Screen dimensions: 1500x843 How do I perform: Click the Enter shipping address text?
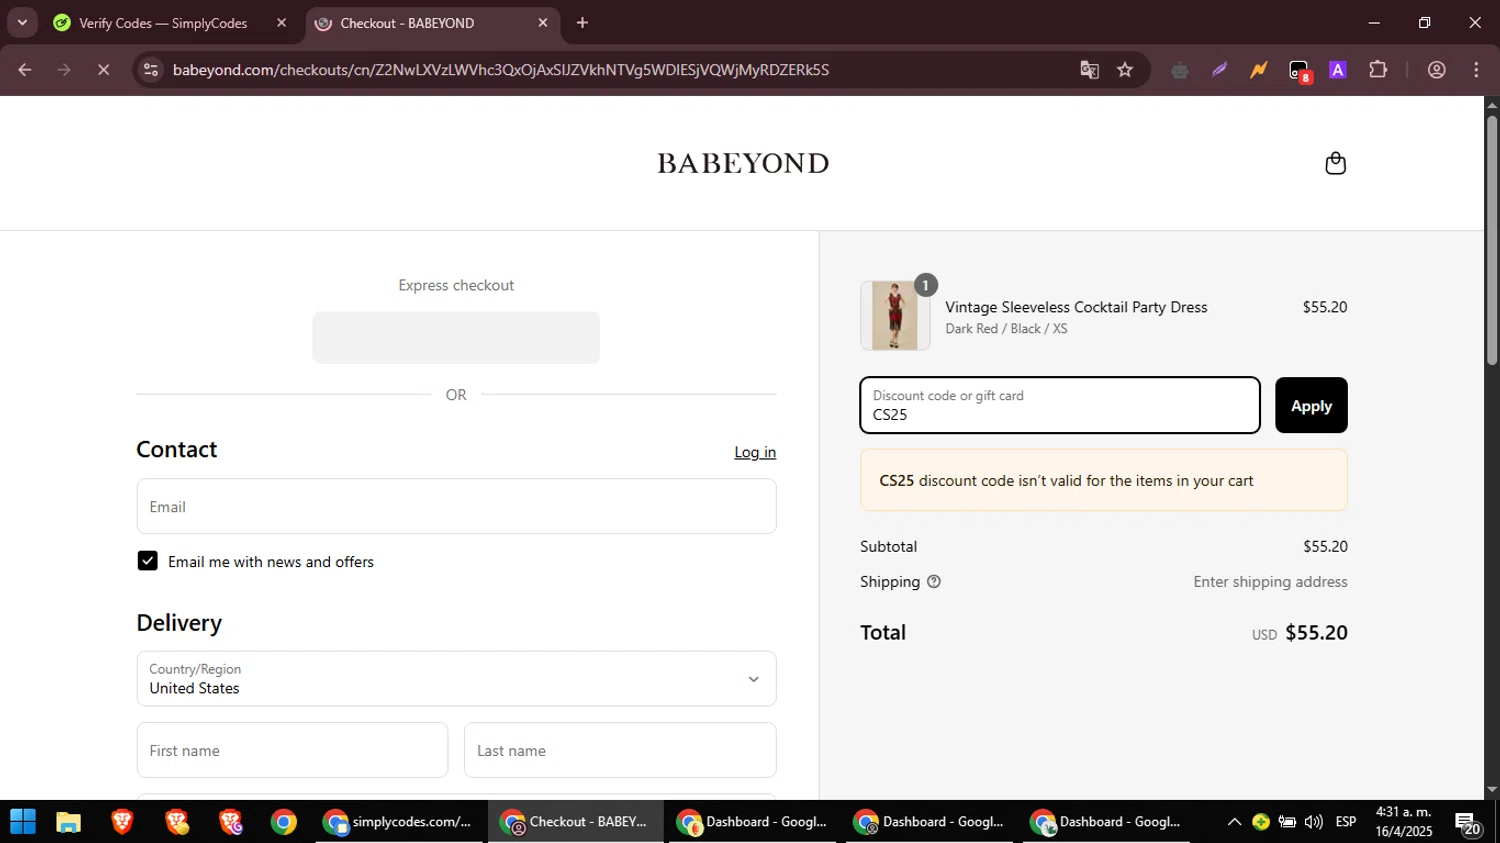point(1270,582)
